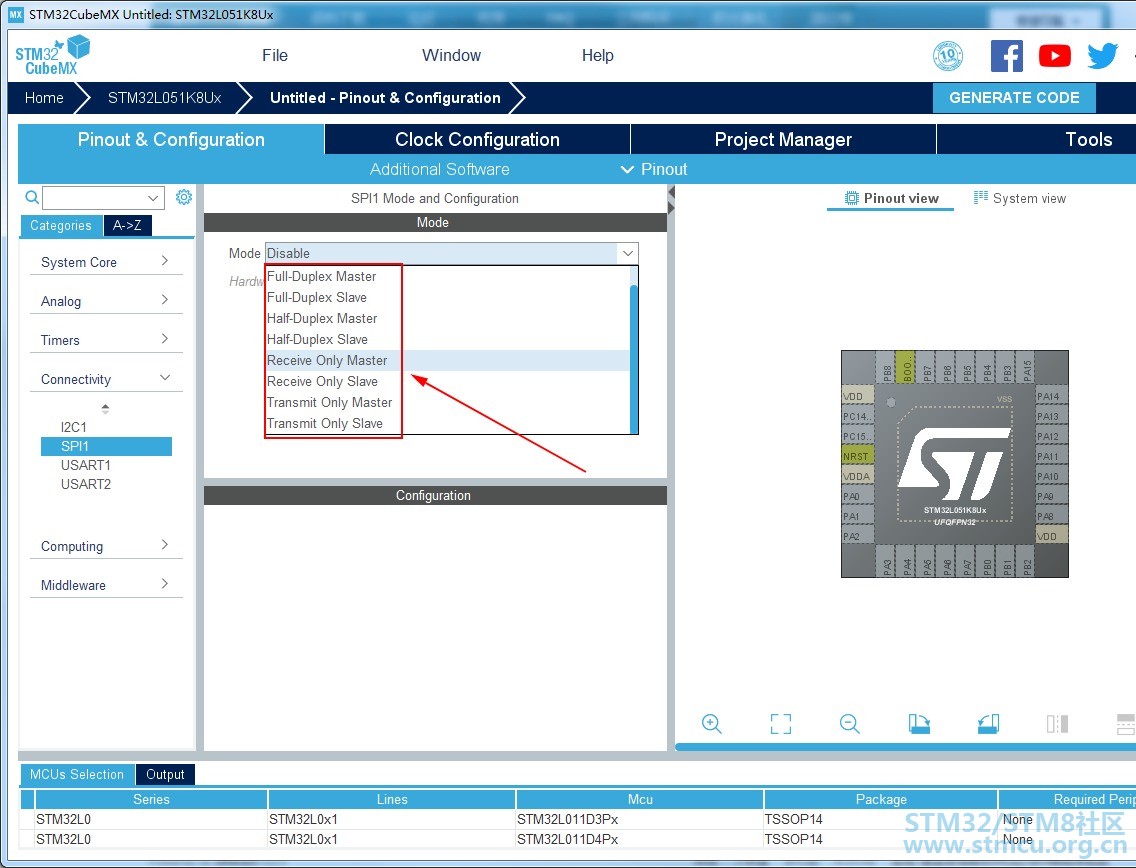Click STM32L051K8Ux breadcrumb
This screenshot has width=1136, height=868.
pos(164,98)
